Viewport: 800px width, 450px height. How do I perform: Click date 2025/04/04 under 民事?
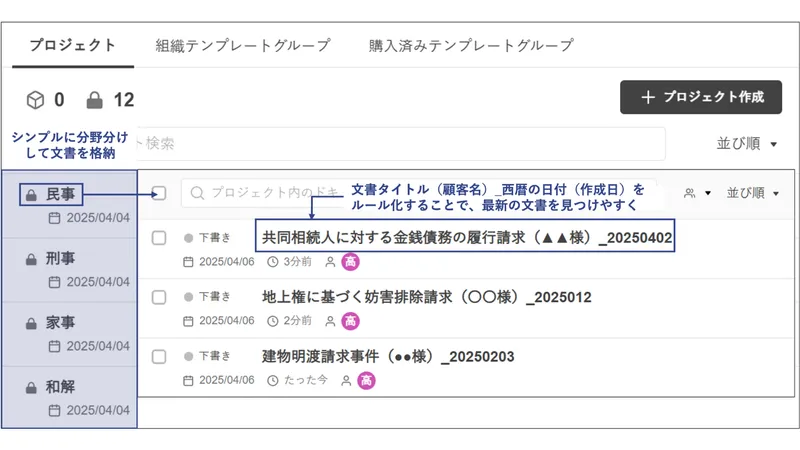click(x=98, y=218)
